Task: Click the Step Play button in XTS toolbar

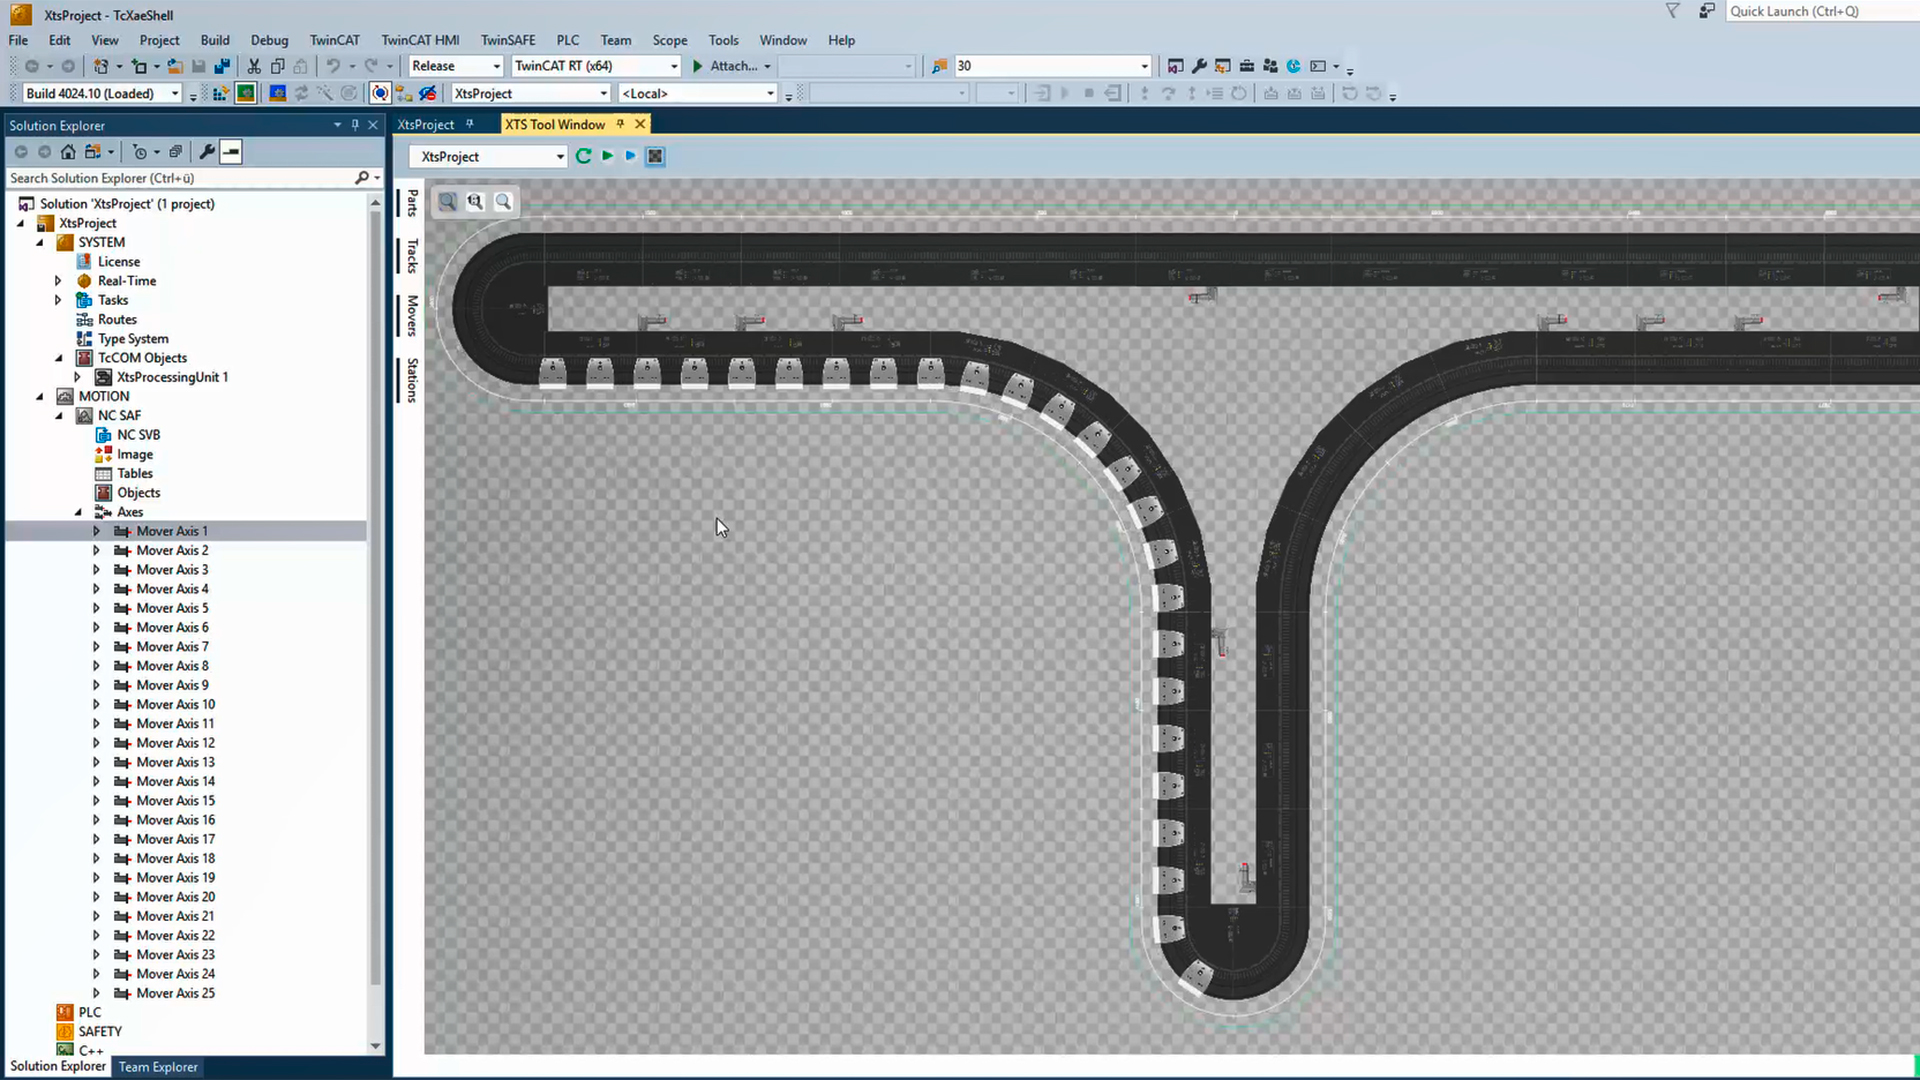Action: tap(630, 156)
